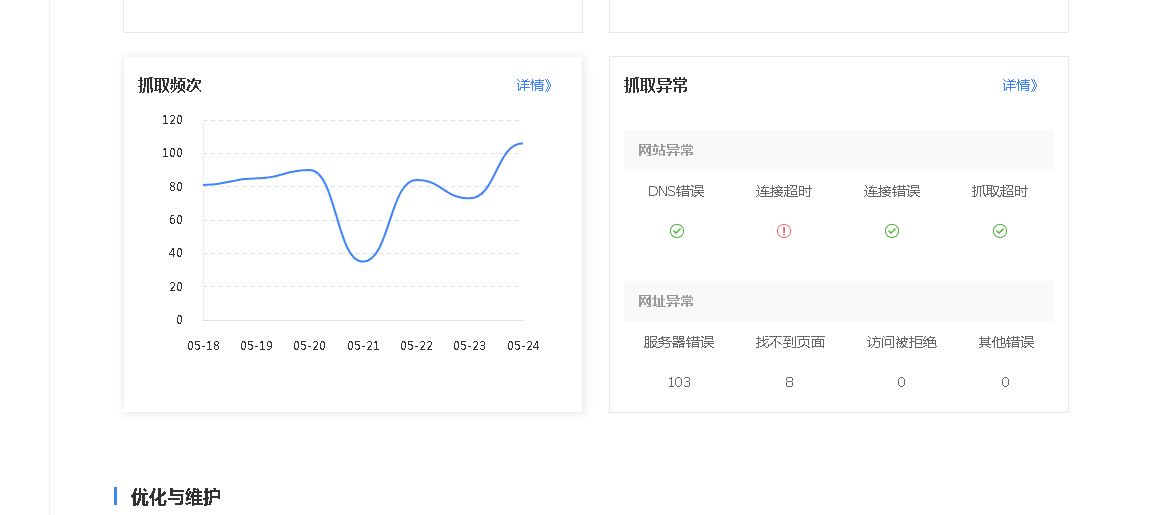Select the 网站异常 section header
Viewport: 1166px width, 515px height.
(x=666, y=150)
